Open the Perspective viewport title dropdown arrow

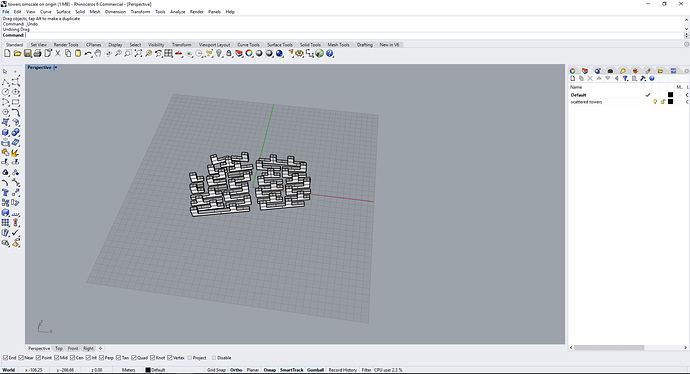coord(55,67)
